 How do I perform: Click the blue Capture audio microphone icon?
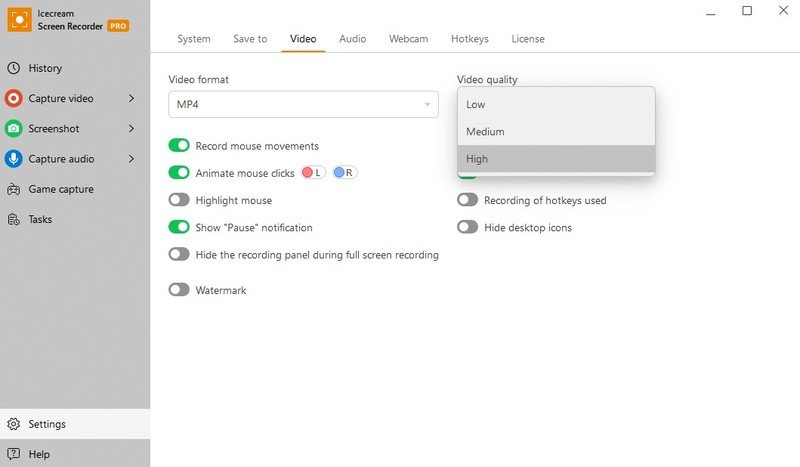14,158
